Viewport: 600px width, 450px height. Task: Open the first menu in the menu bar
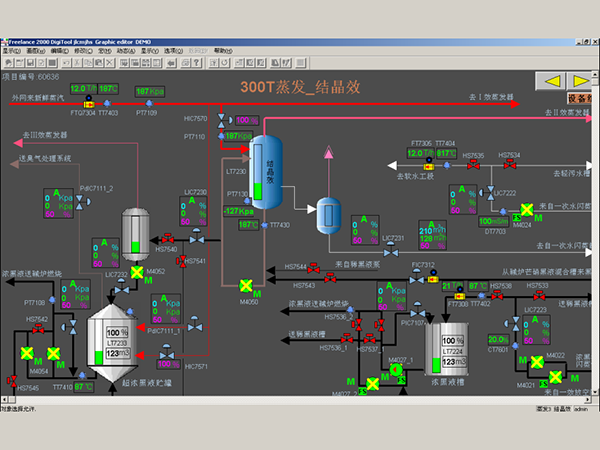point(11,49)
